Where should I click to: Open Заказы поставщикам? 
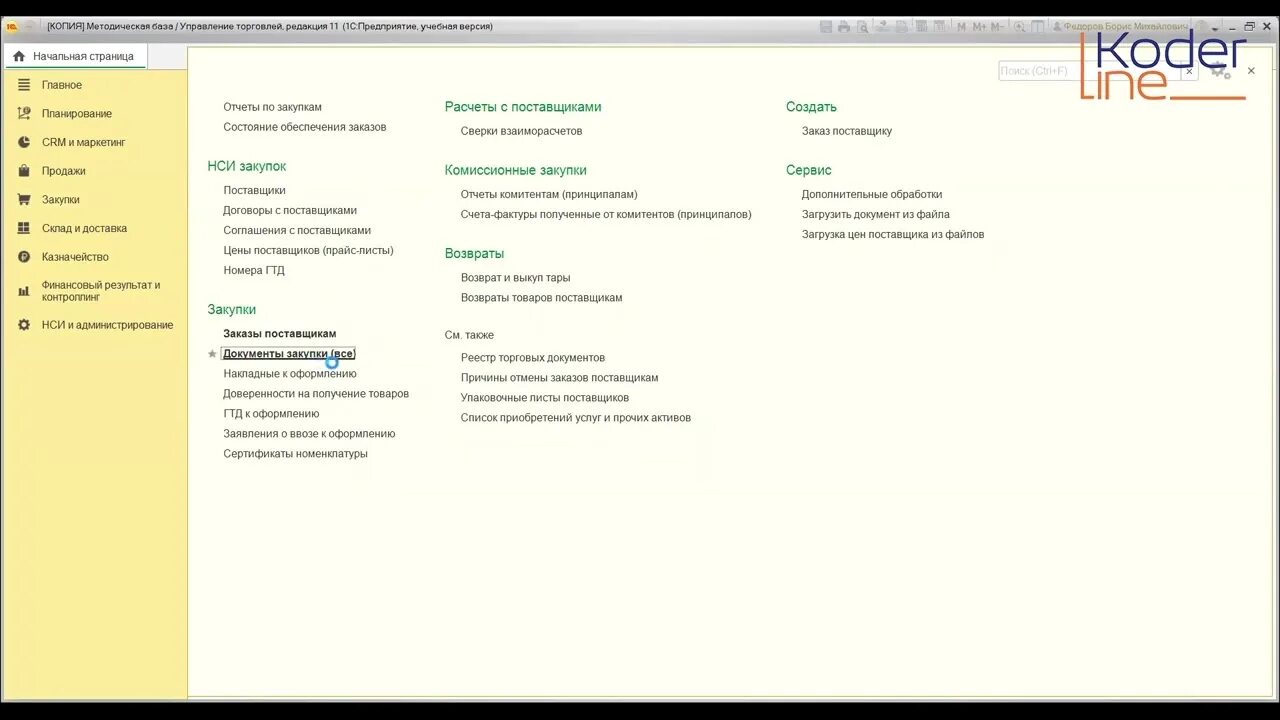coord(279,334)
